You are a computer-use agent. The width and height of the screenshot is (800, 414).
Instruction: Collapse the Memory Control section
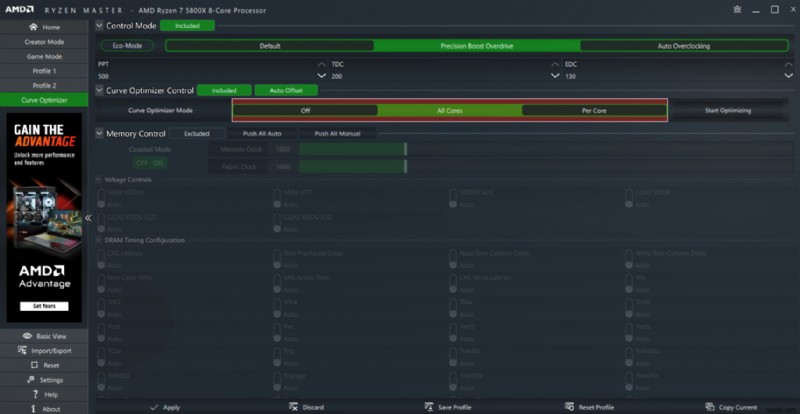99,134
